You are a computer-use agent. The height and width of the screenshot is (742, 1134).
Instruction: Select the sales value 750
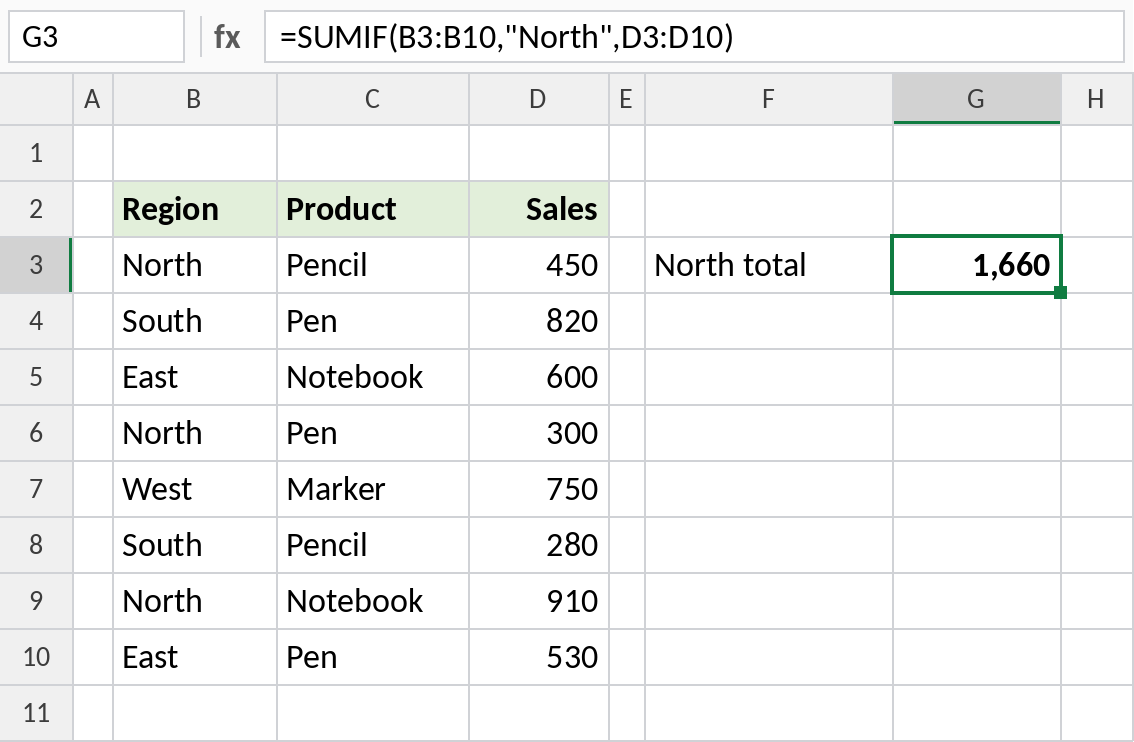[x=539, y=489]
